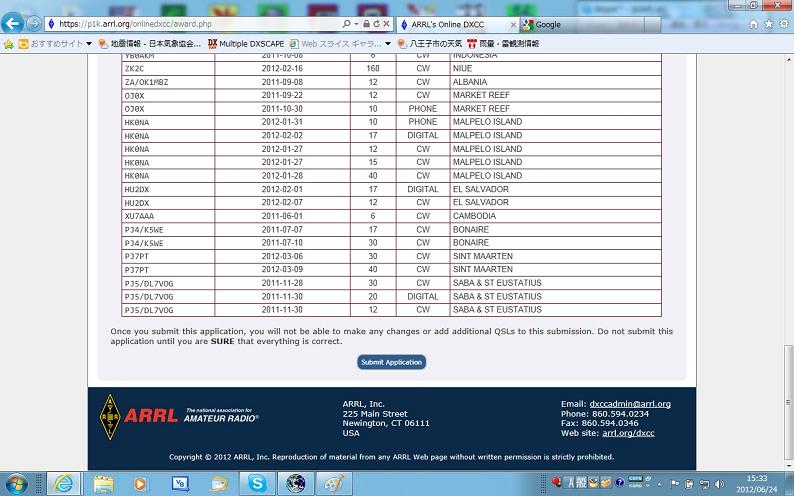Click PJ7PT row dated 2012-03-09

click(x=391, y=270)
